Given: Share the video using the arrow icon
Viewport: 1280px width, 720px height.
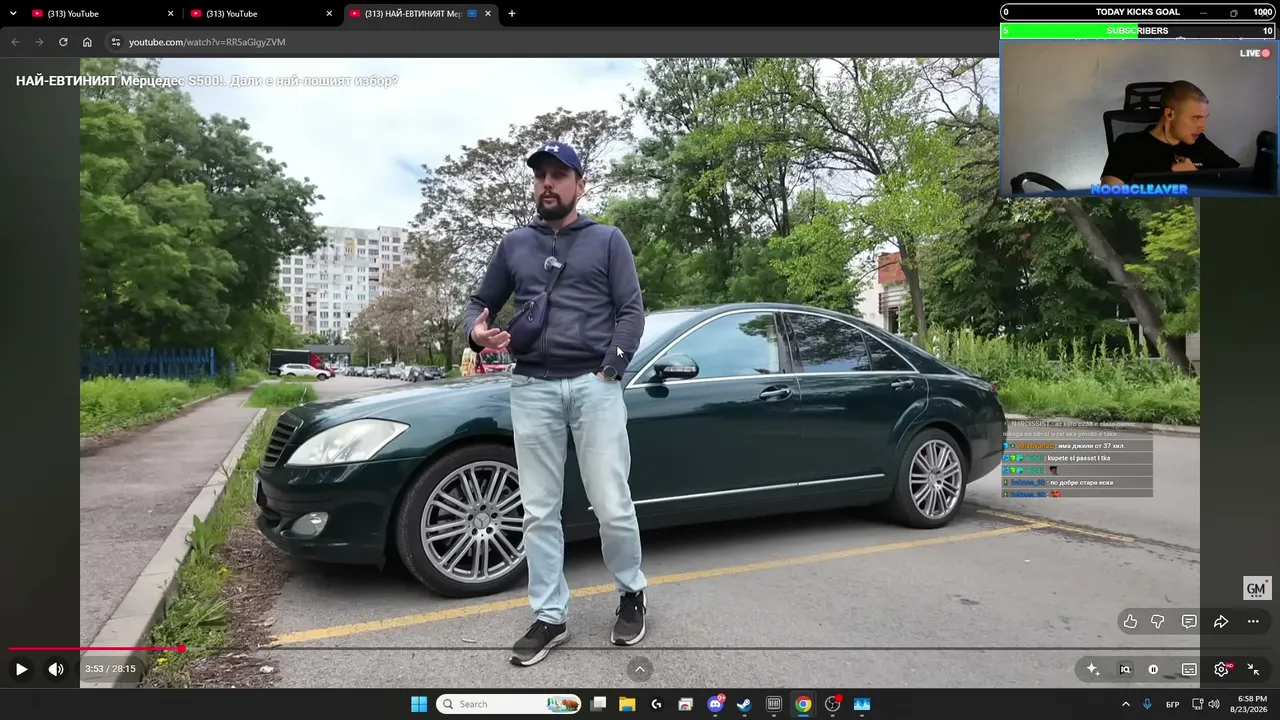Looking at the screenshot, I should tap(1221, 621).
